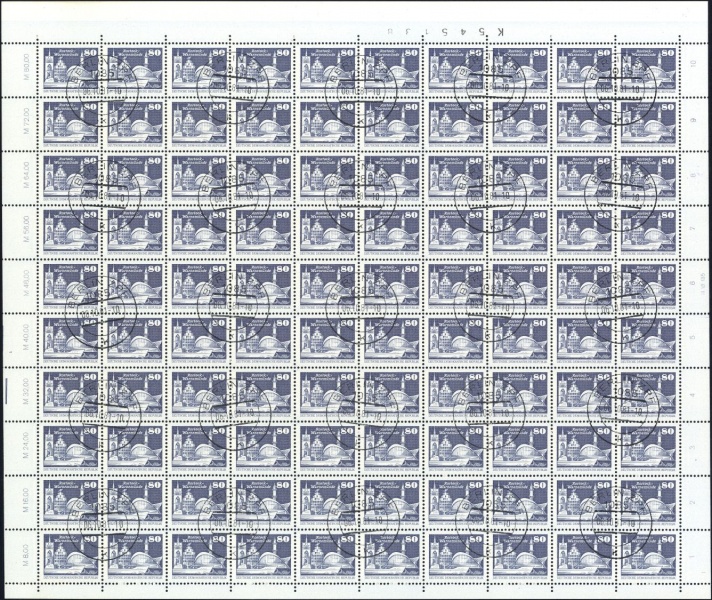Click row number '7' in right margin
This screenshot has height=600, width=712.
[692, 228]
